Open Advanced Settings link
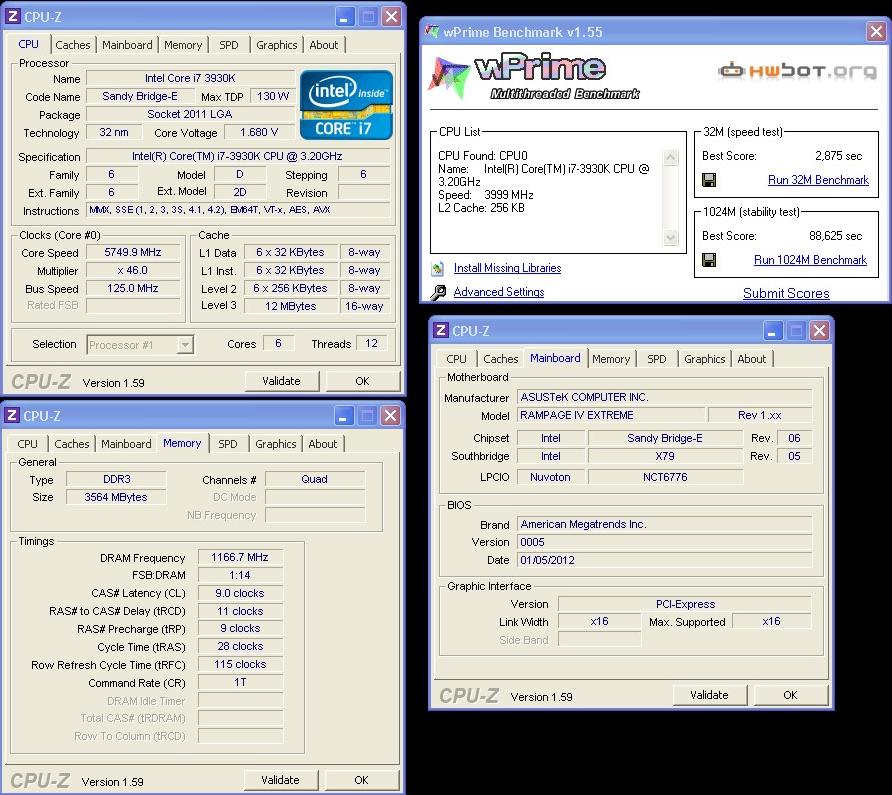This screenshot has width=892, height=795. [499, 292]
